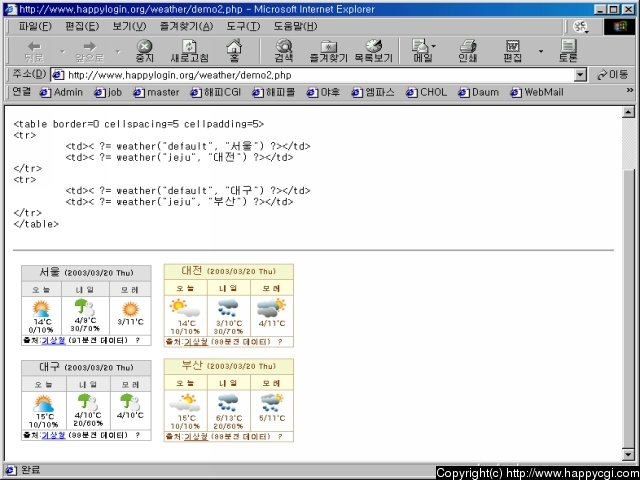The width and height of the screenshot is (640, 480).
Task: Go to Home (홈) icon
Action: (x=234, y=51)
